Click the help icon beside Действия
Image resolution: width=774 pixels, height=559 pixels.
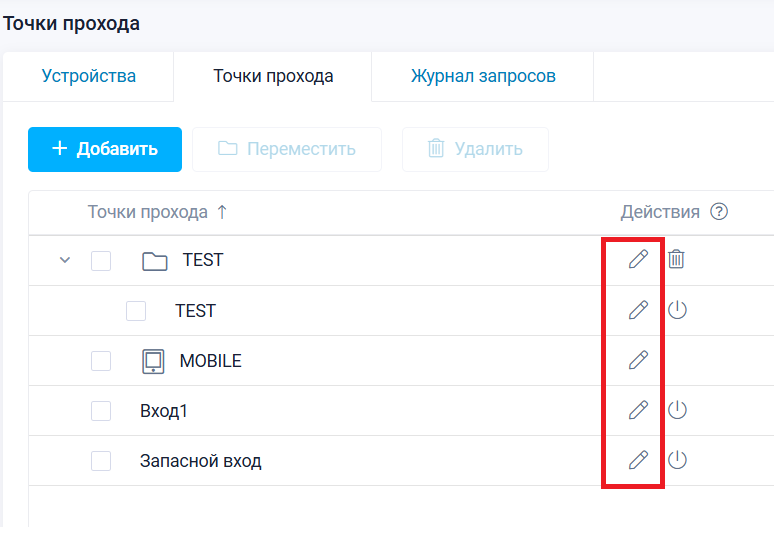[718, 212]
